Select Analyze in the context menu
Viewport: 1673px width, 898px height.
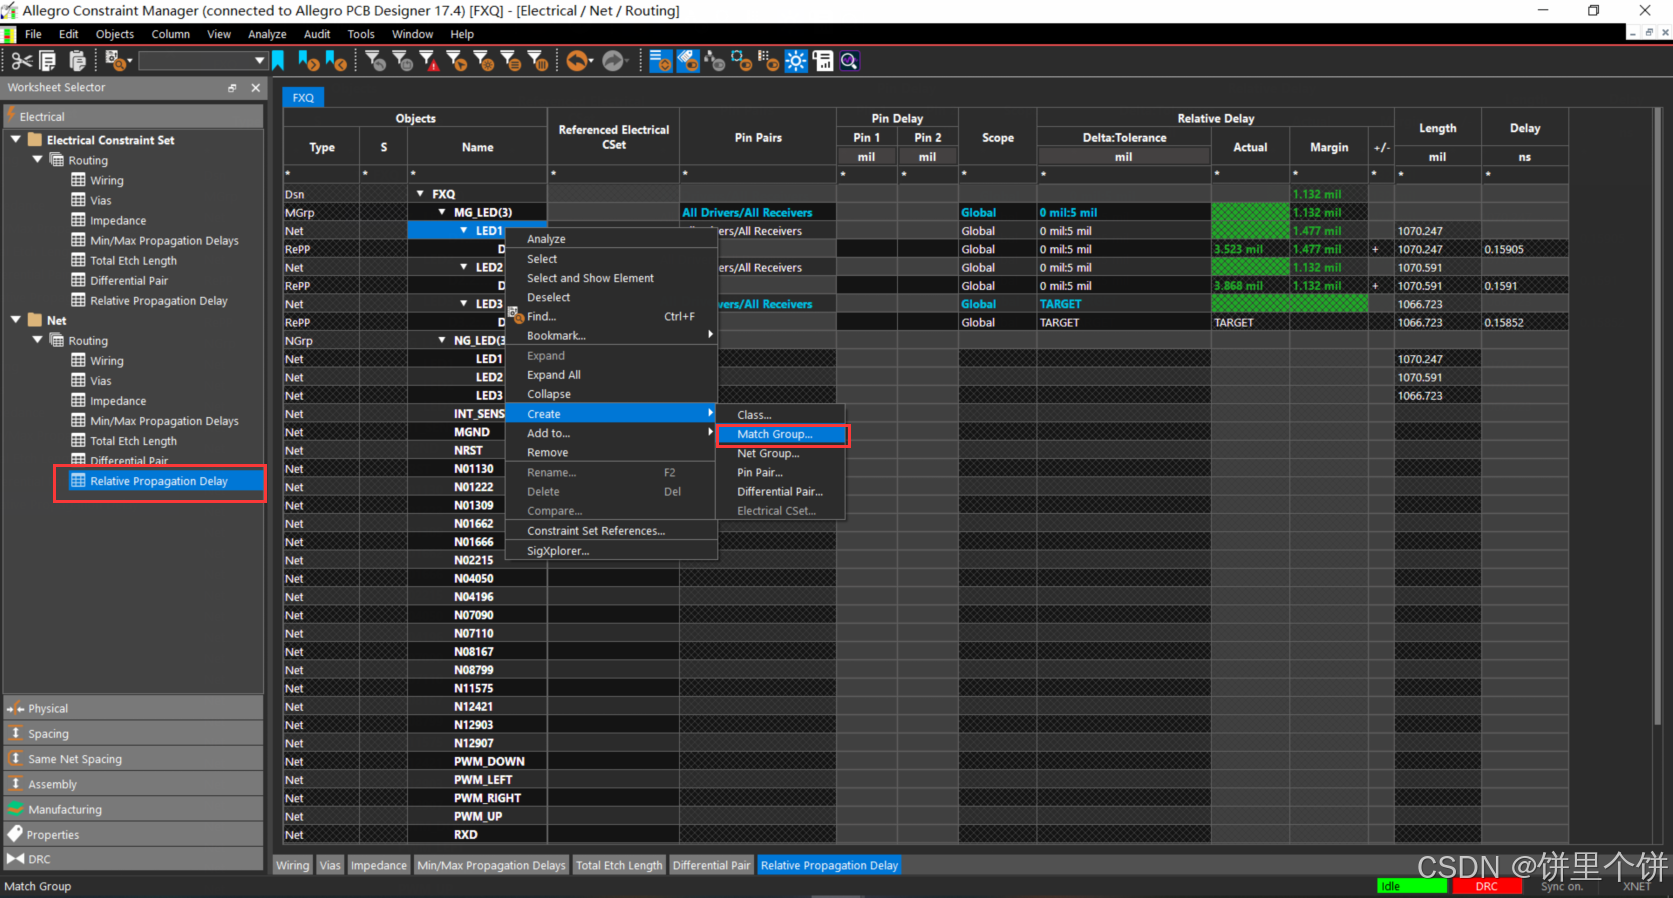tap(612, 239)
